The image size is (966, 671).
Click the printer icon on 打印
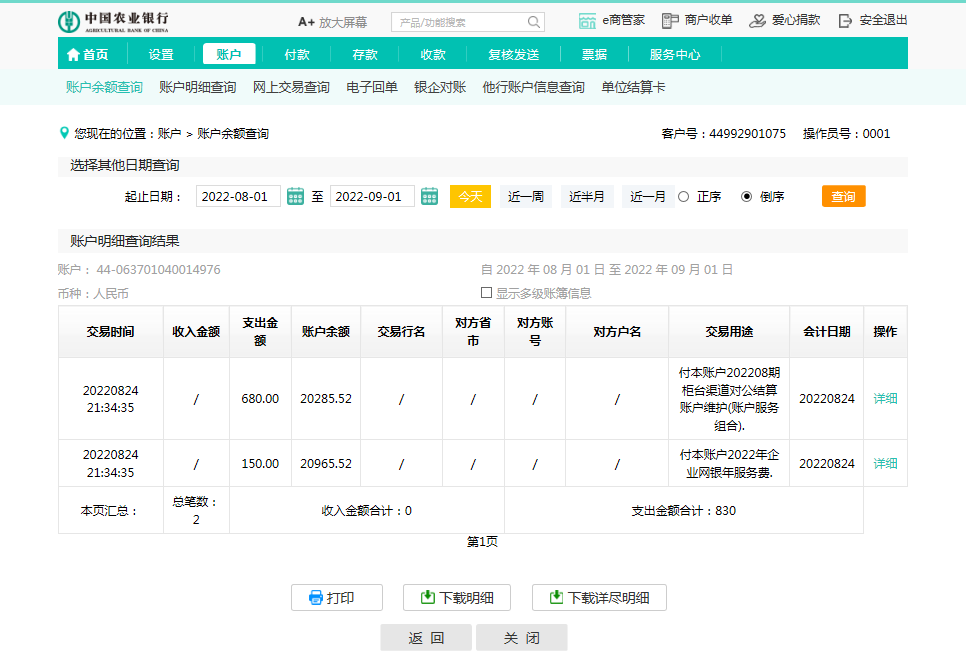tap(315, 598)
